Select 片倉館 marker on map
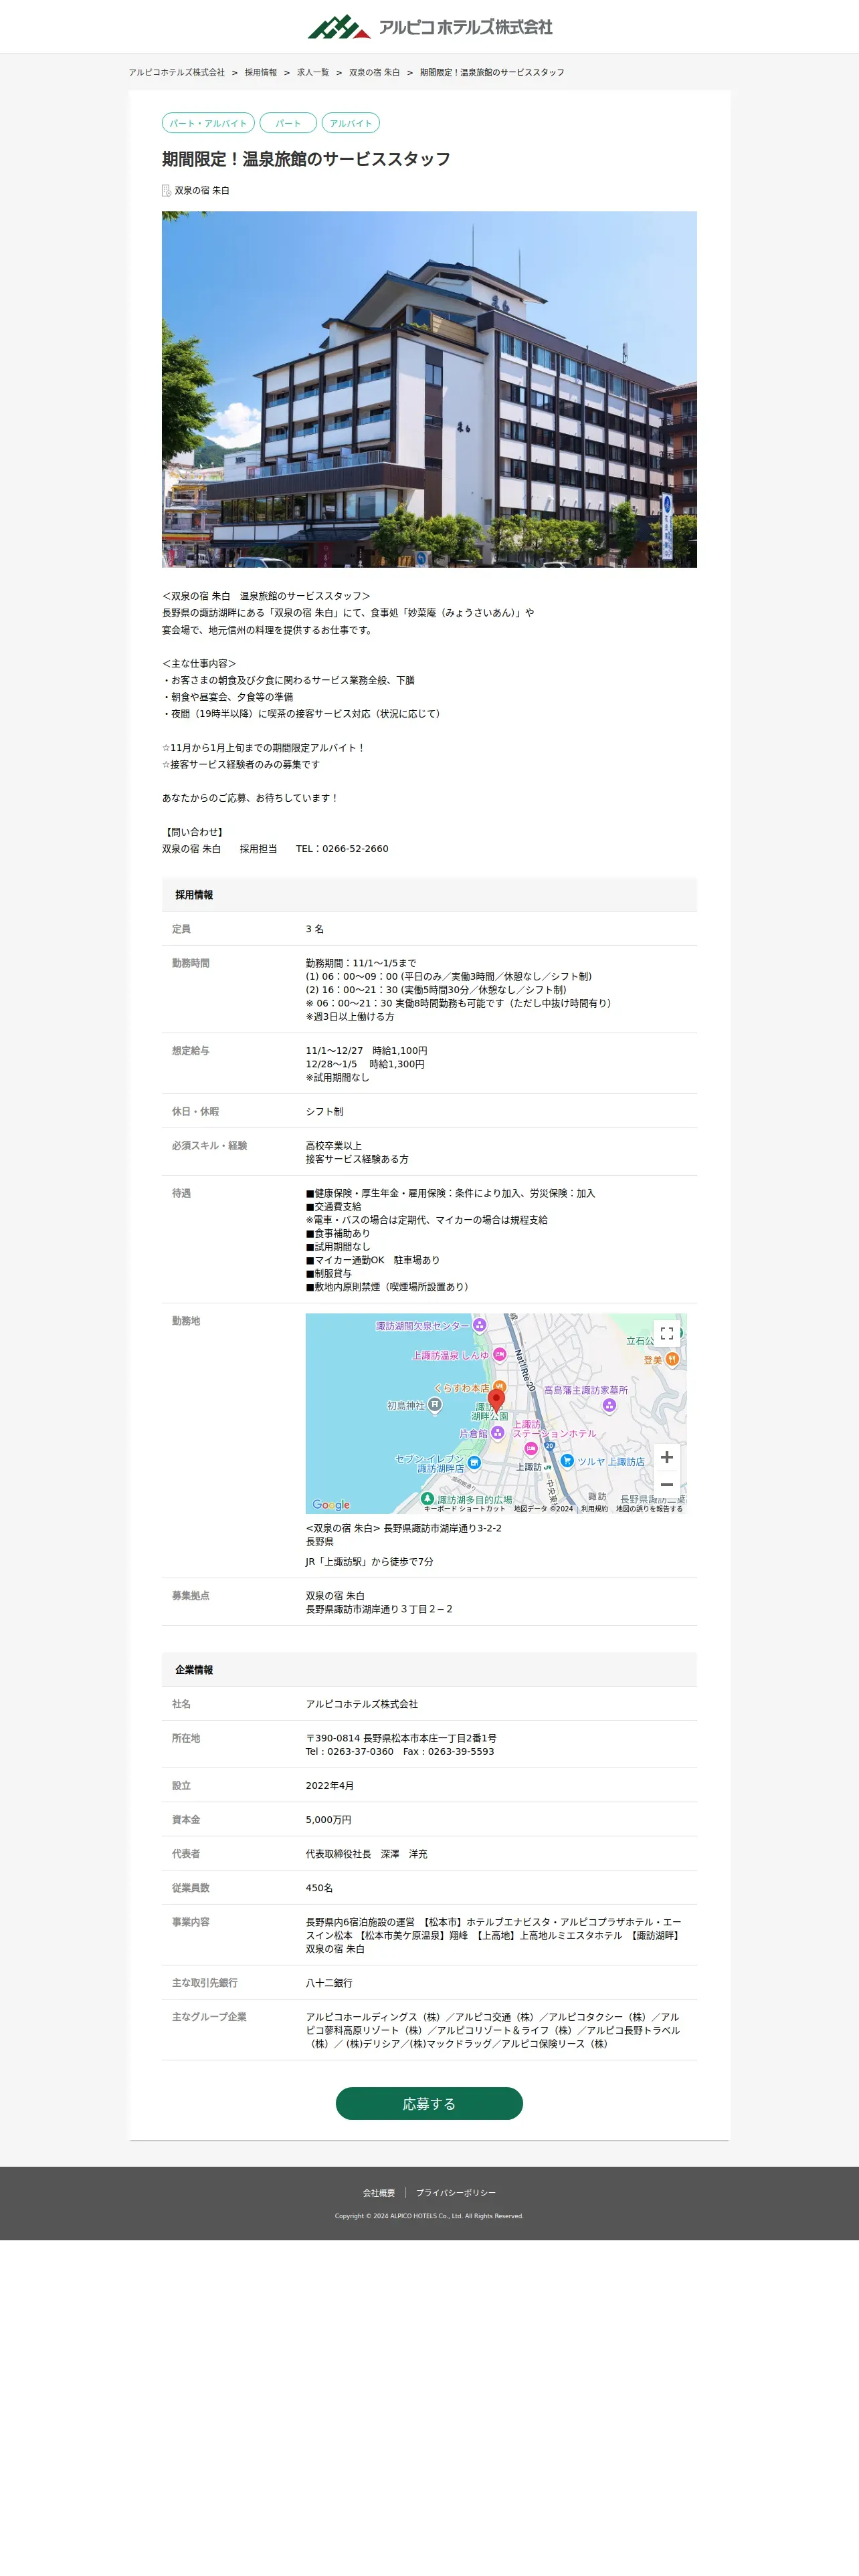Image resolution: width=859 pixels, height=2576 pixels. [x=497, y=1433]
